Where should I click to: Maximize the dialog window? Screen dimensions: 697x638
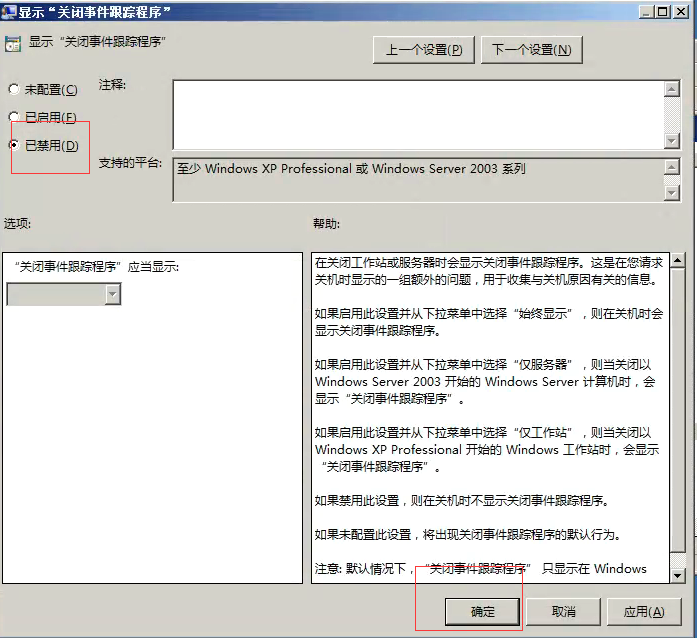[663, 12]
